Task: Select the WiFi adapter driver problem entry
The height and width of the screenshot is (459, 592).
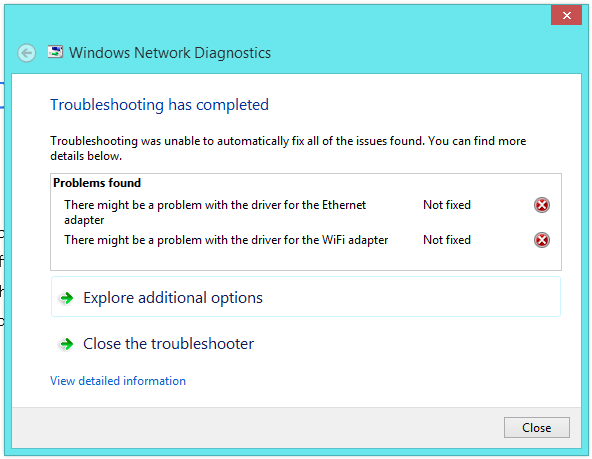Action: point(226,240)
